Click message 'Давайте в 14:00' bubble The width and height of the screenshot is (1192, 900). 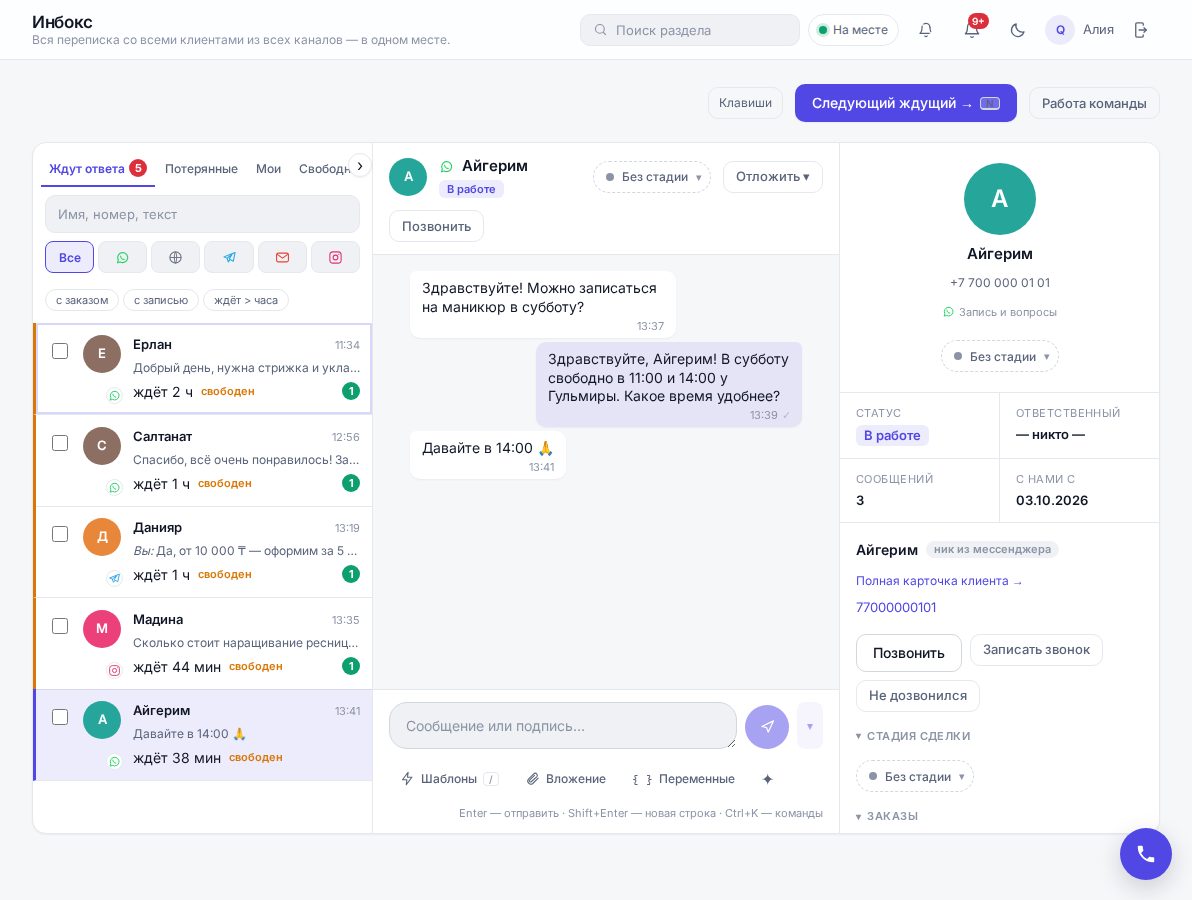tap(487, 455)
